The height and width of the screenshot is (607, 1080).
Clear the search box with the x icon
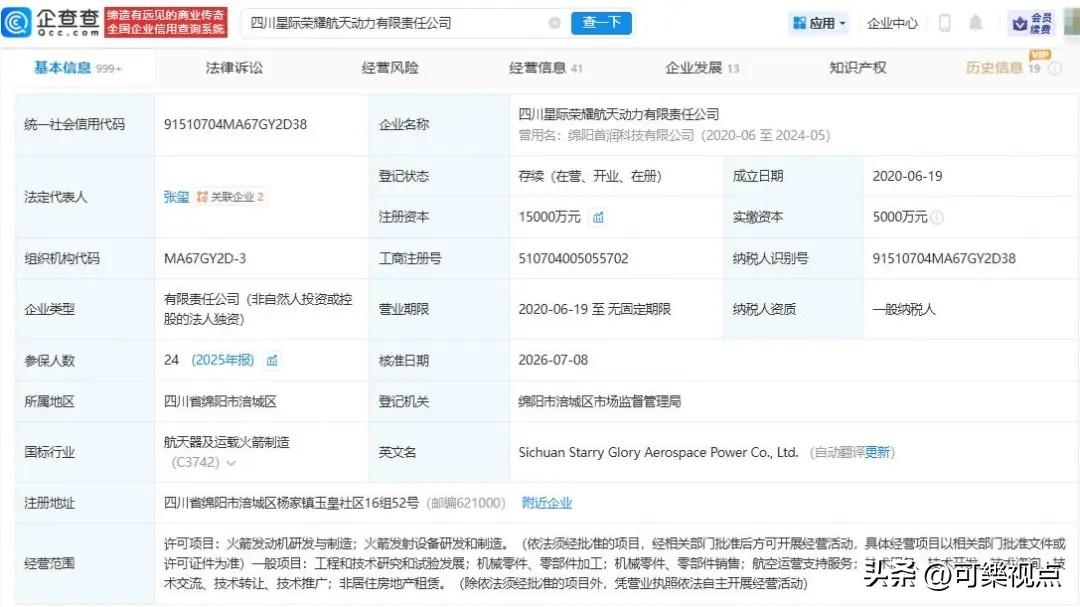(x=554, y=23)
